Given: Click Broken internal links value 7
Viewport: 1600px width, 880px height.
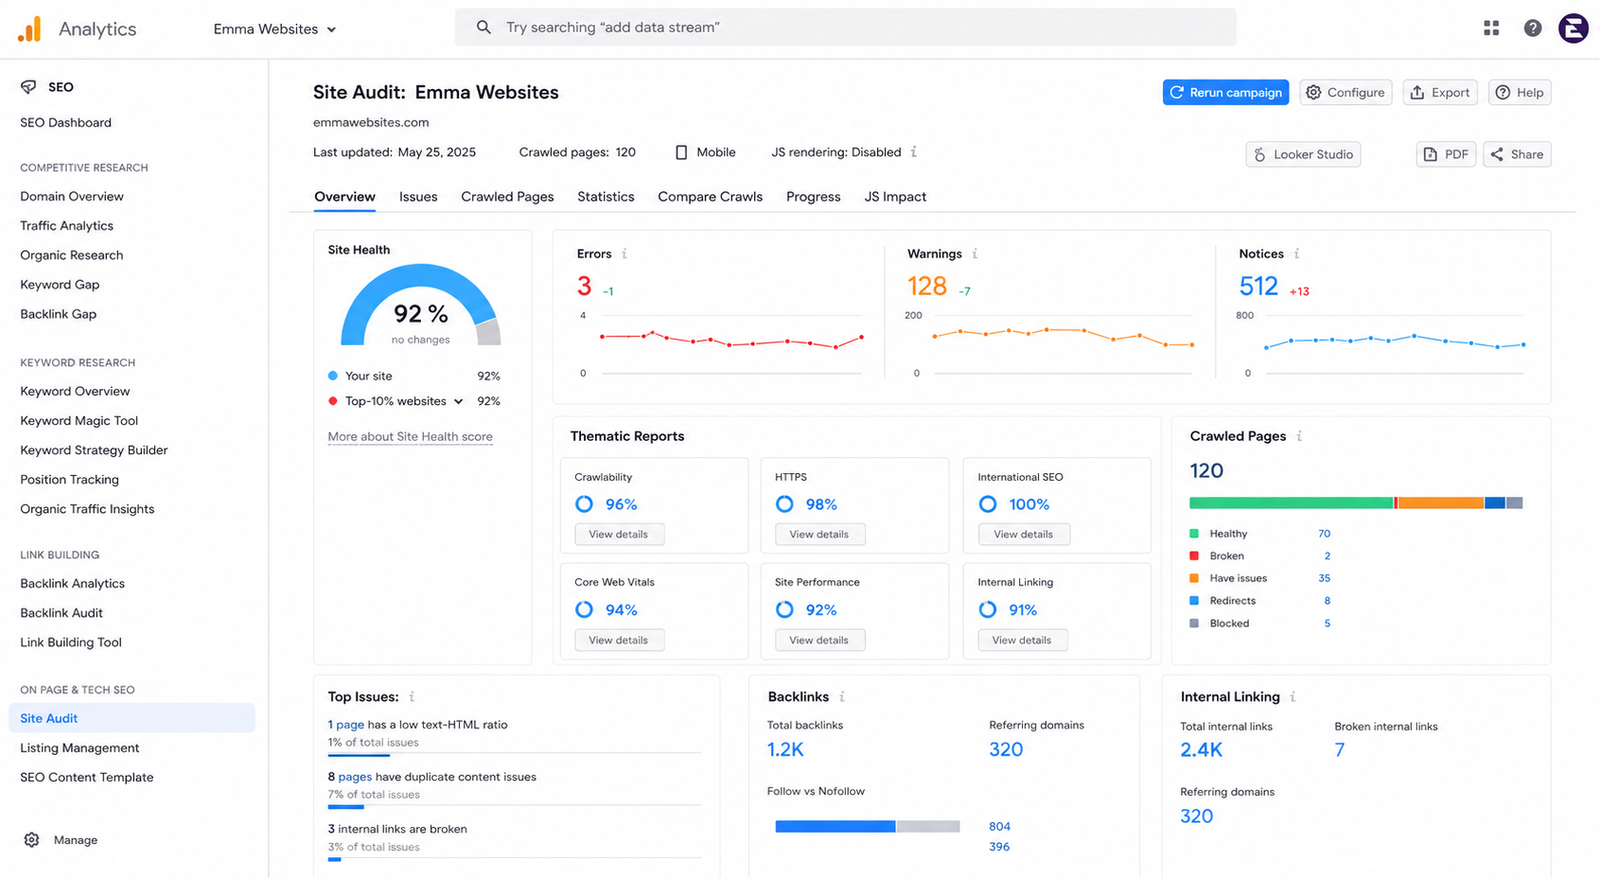Looking at the screenshot, I should point(1340,750).
